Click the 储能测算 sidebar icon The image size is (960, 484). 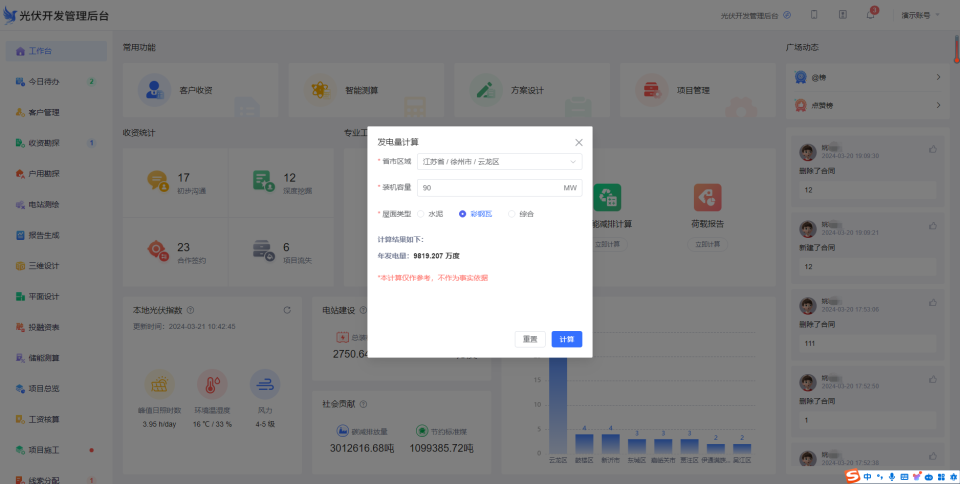[20, 358]
